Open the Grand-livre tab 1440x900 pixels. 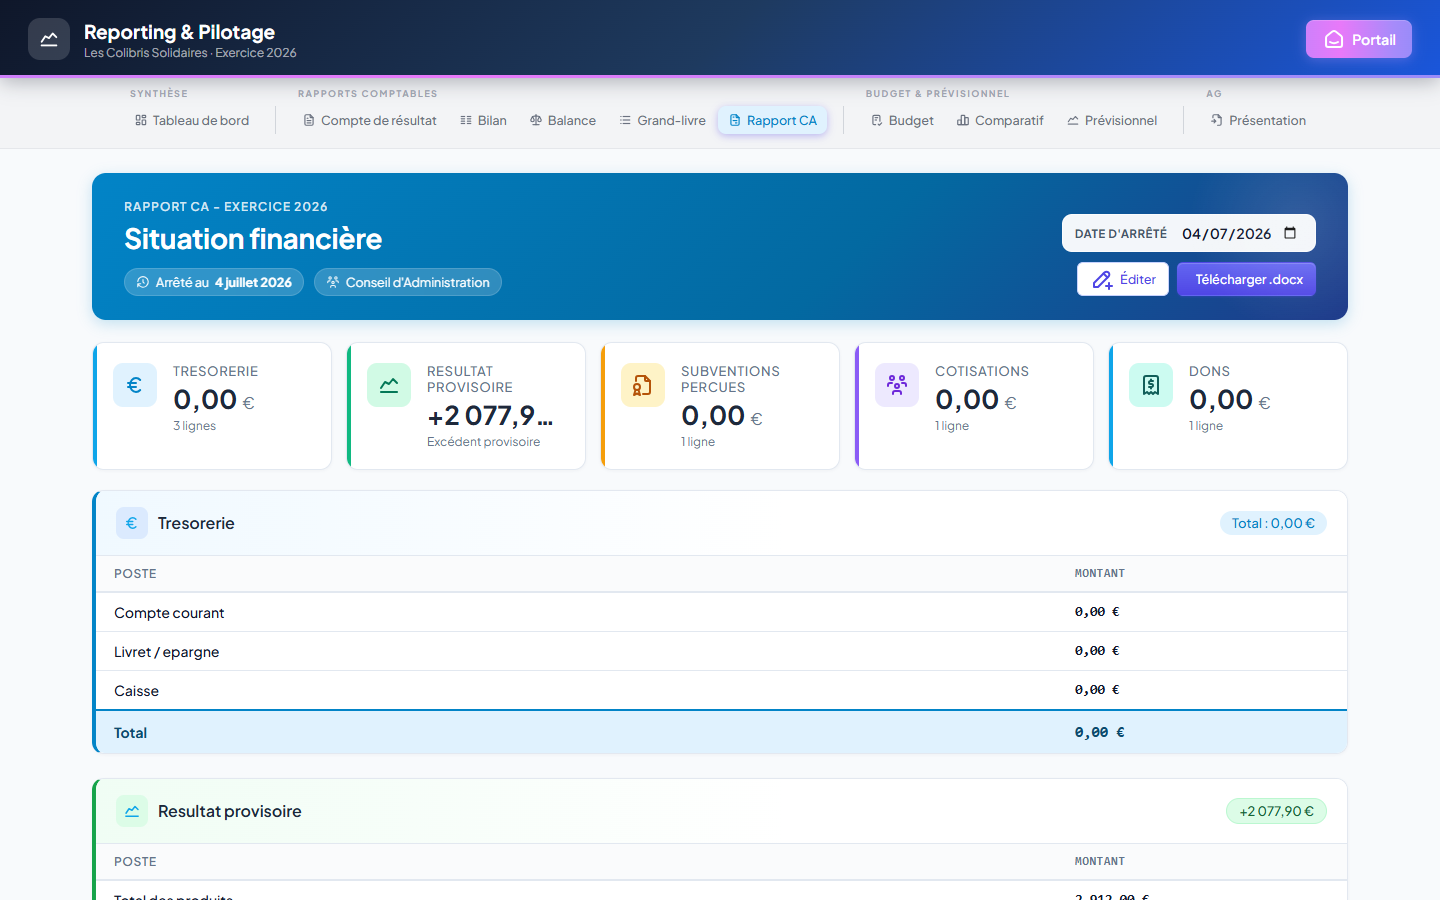point(662,120)
